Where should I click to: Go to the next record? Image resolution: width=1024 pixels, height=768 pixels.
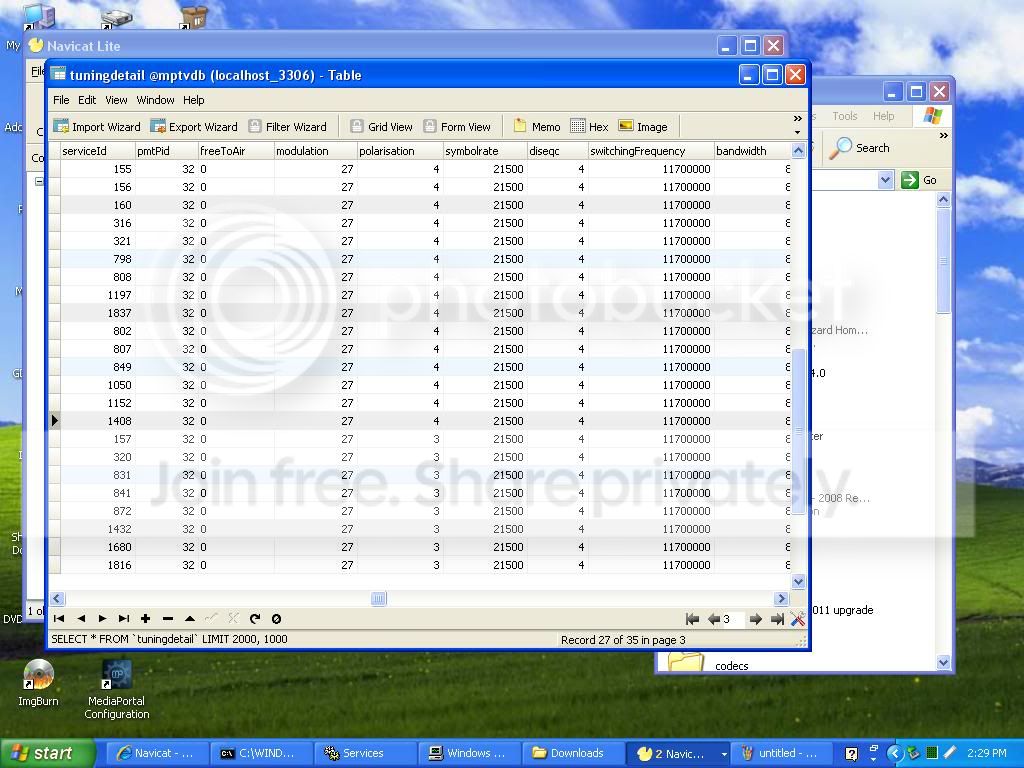coord(103,618)
